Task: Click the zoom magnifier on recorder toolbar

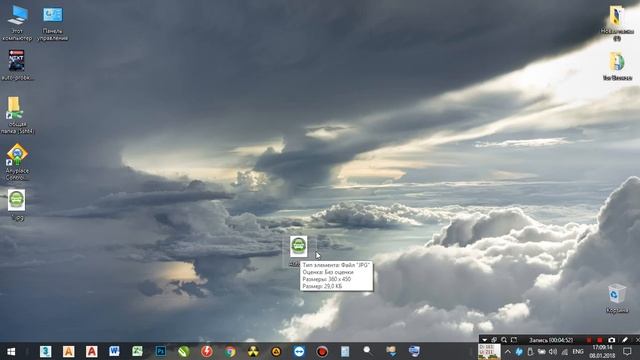Action: click(x=504, y=340)
